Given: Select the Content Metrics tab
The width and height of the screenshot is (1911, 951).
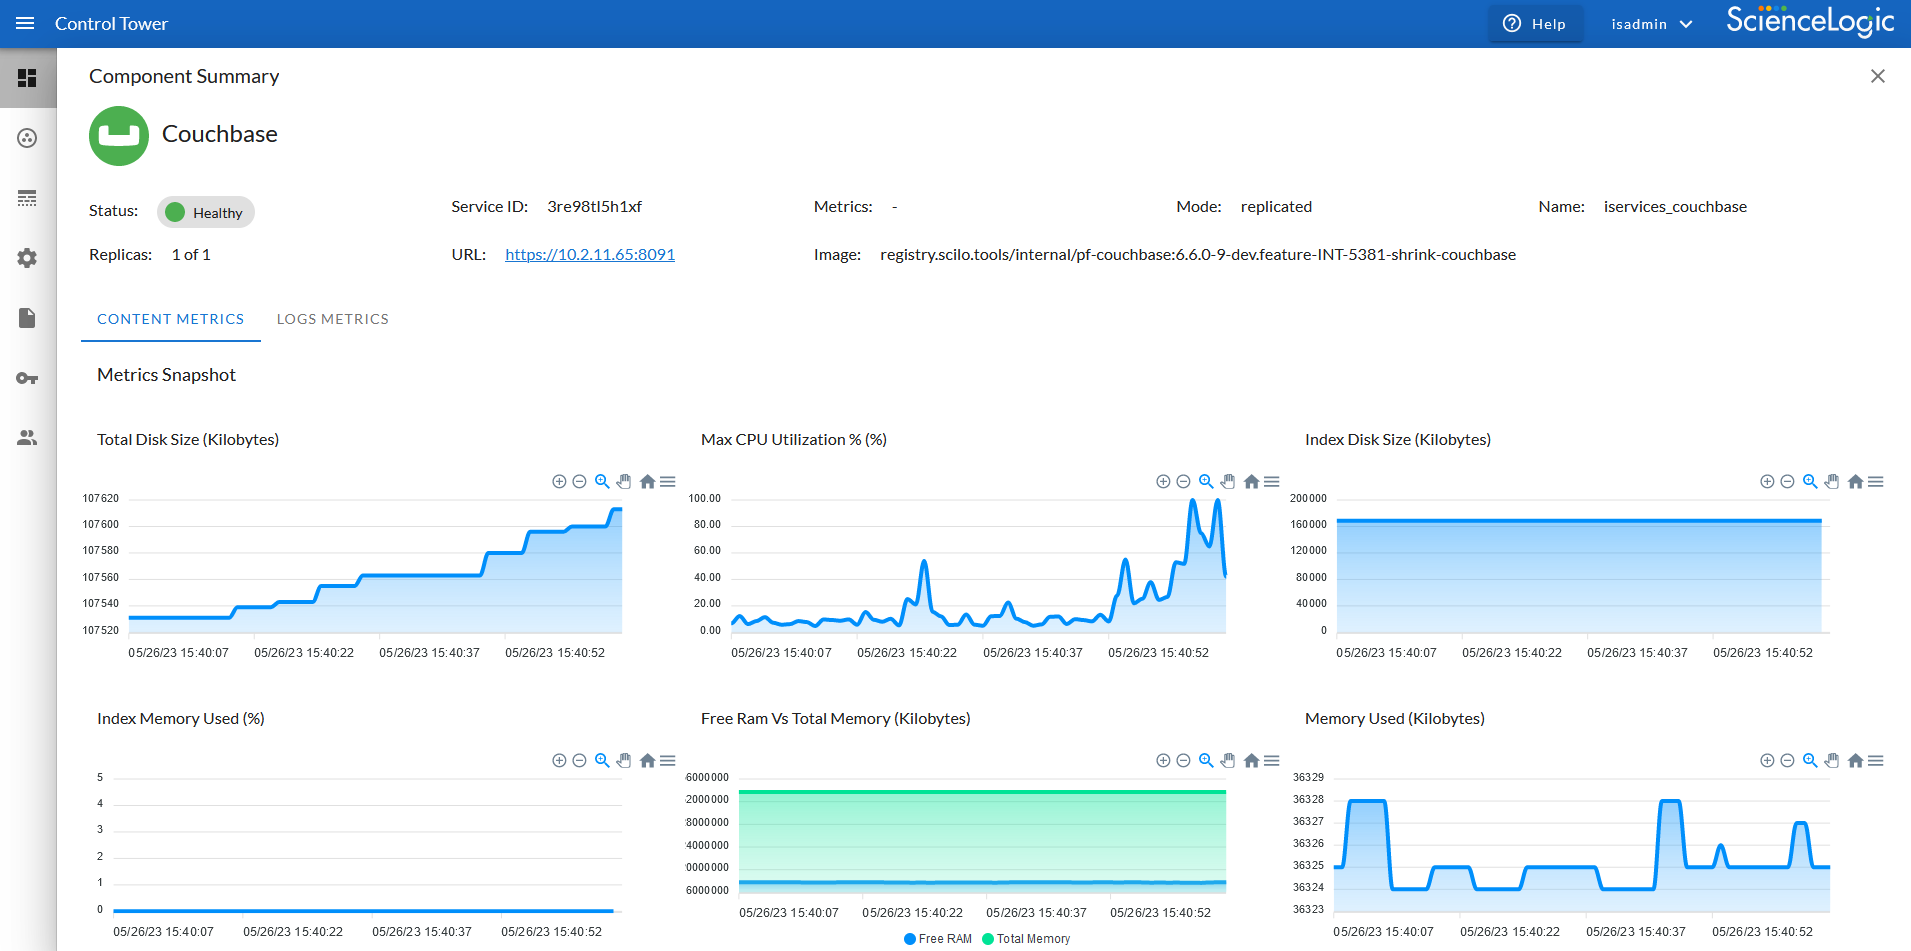Looking at the screenshot, I should point(170,319).
